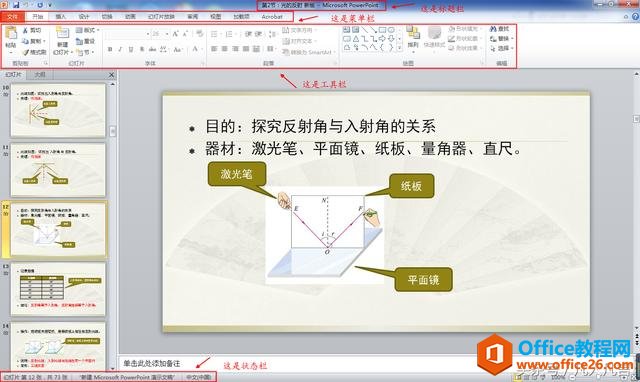Viewport: 640px width, 382px height.
Task: Select the Rectangle shape in shapes gallery
Action: [382, 30]
